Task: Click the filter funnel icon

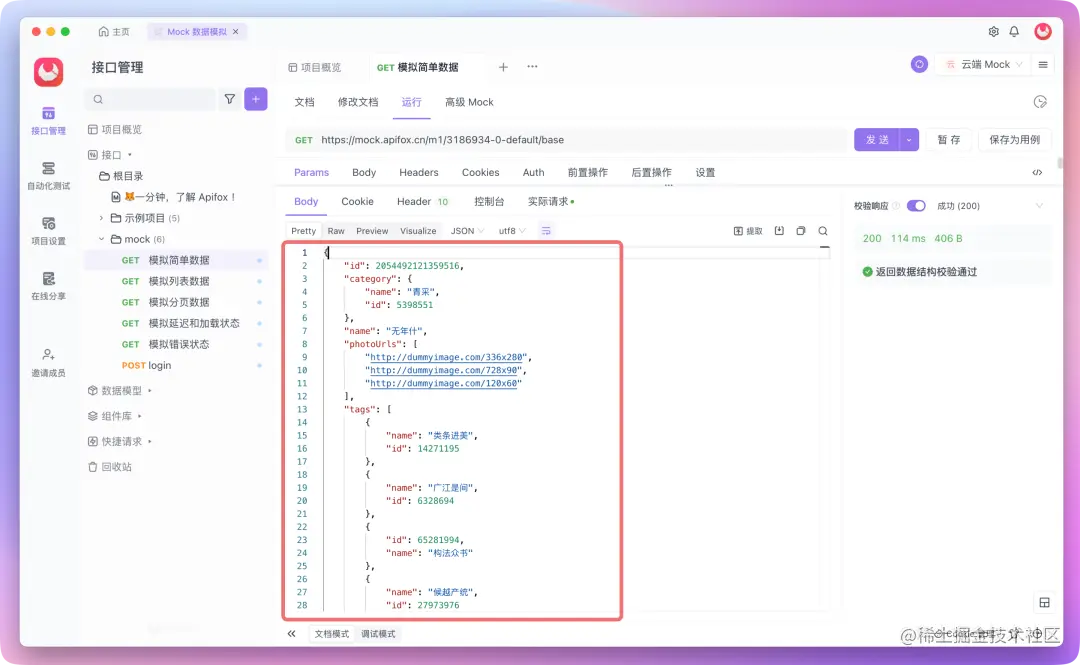Action: tap(229, 99)
